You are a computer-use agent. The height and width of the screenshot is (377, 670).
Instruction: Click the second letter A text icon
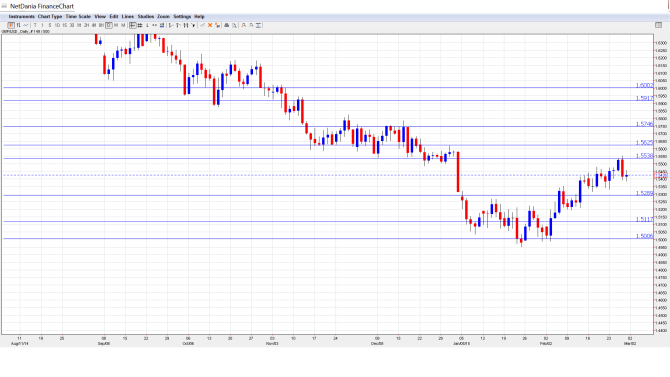pos(251,25)
